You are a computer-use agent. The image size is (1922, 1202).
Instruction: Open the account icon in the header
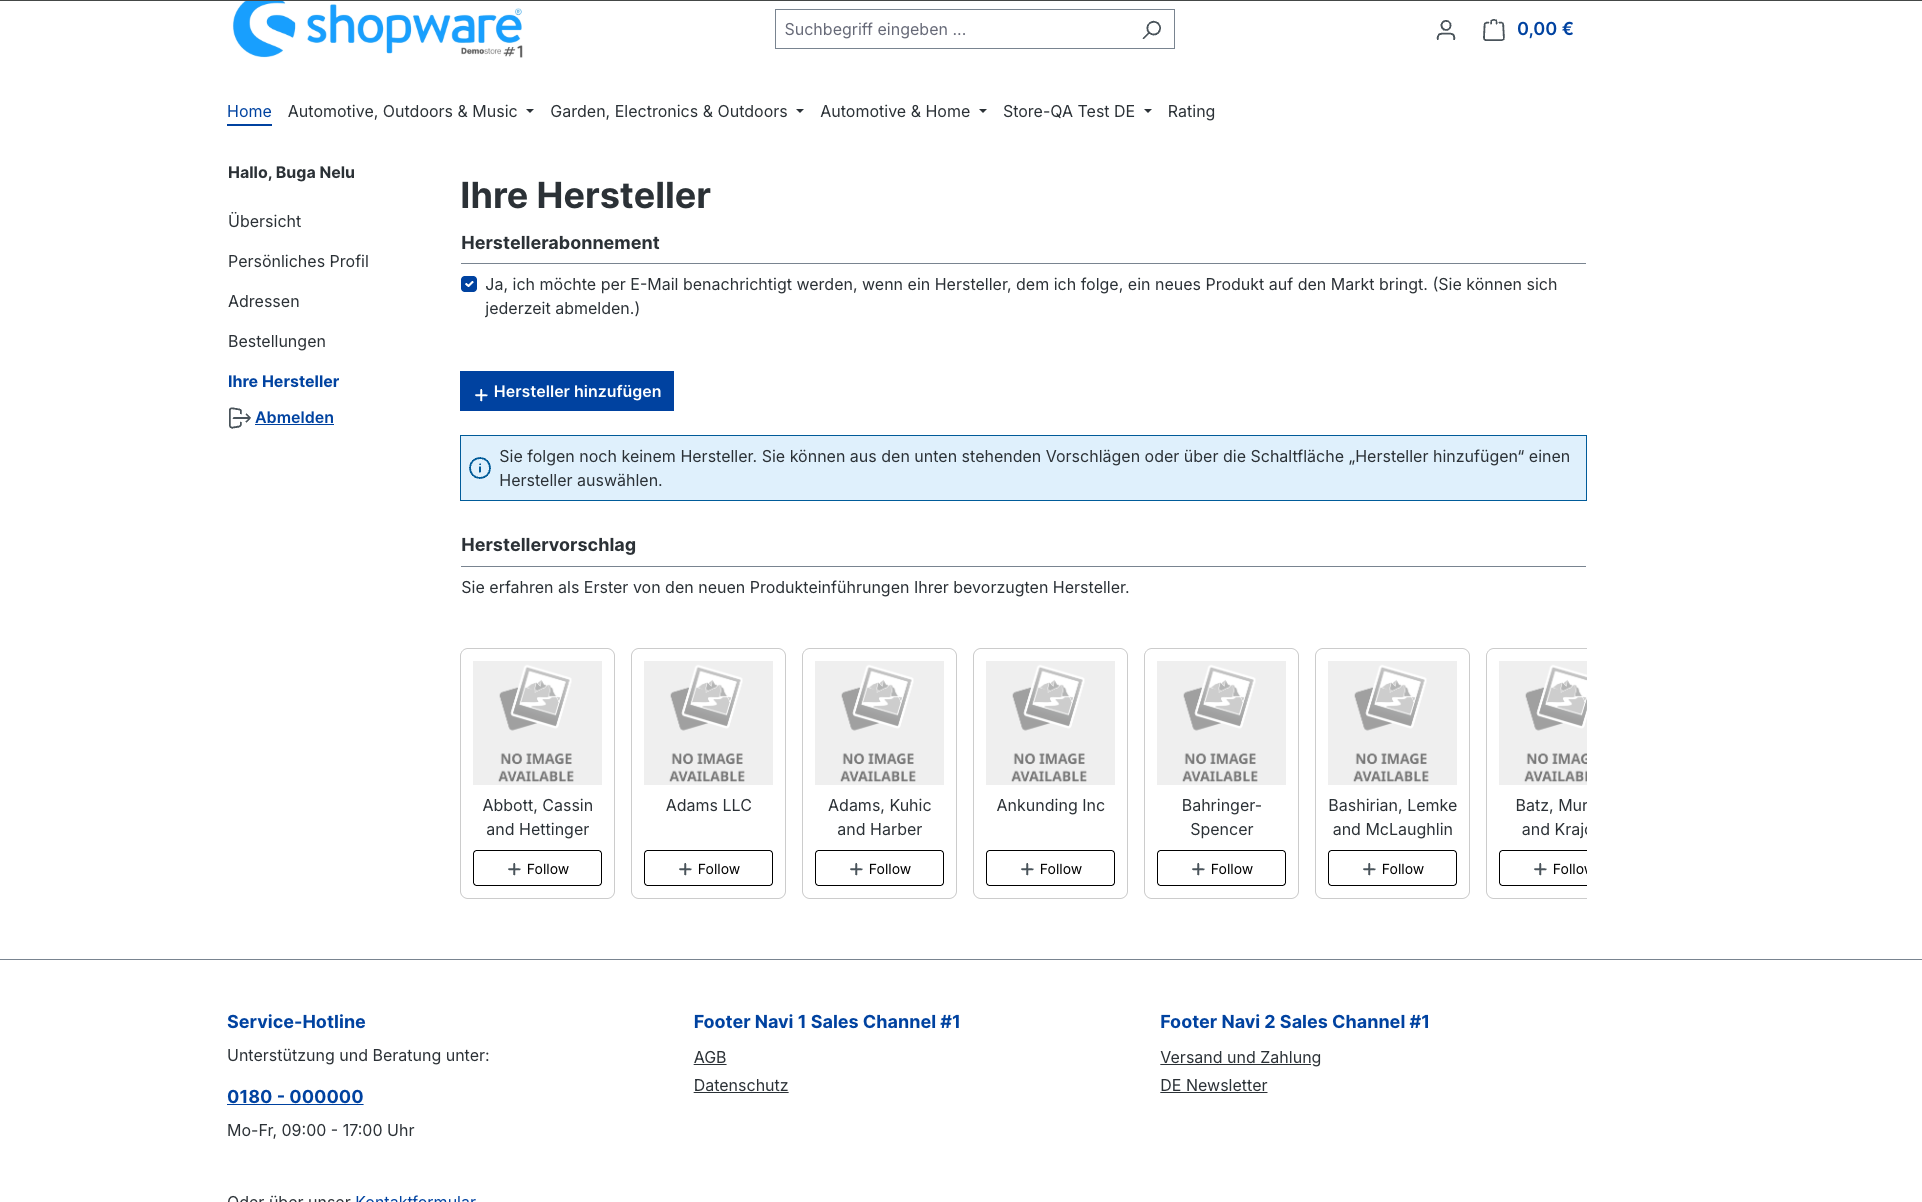click(1445, 29)
